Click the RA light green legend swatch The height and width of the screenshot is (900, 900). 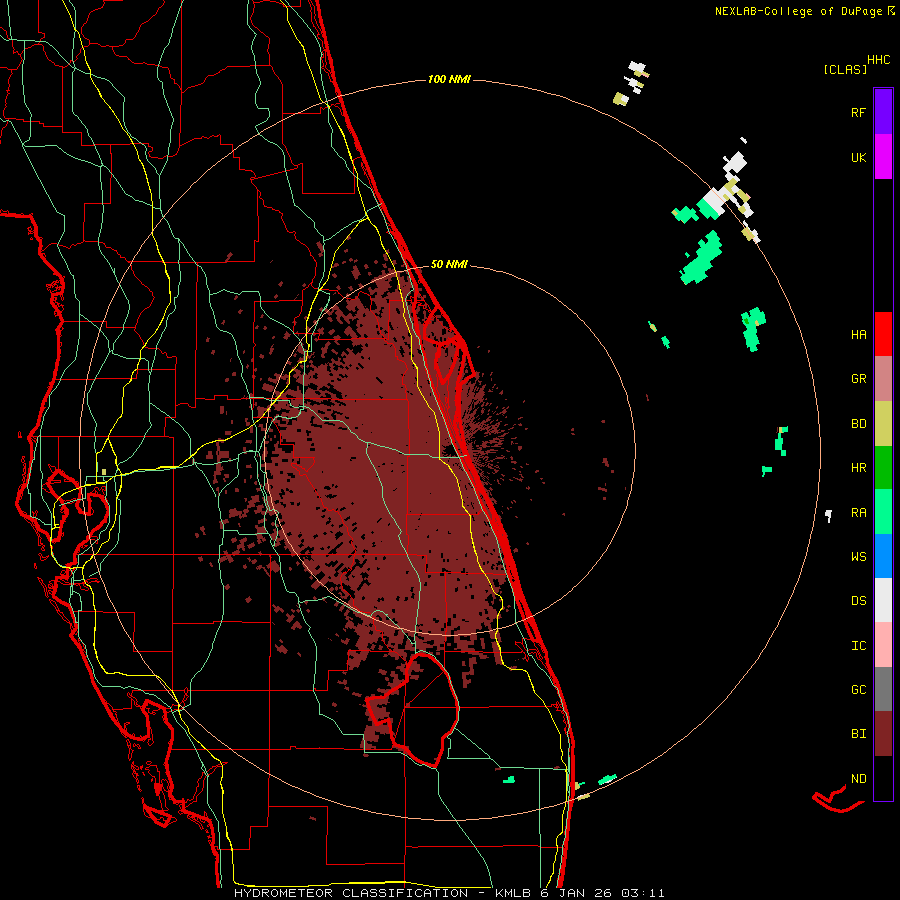coord(883,512)
